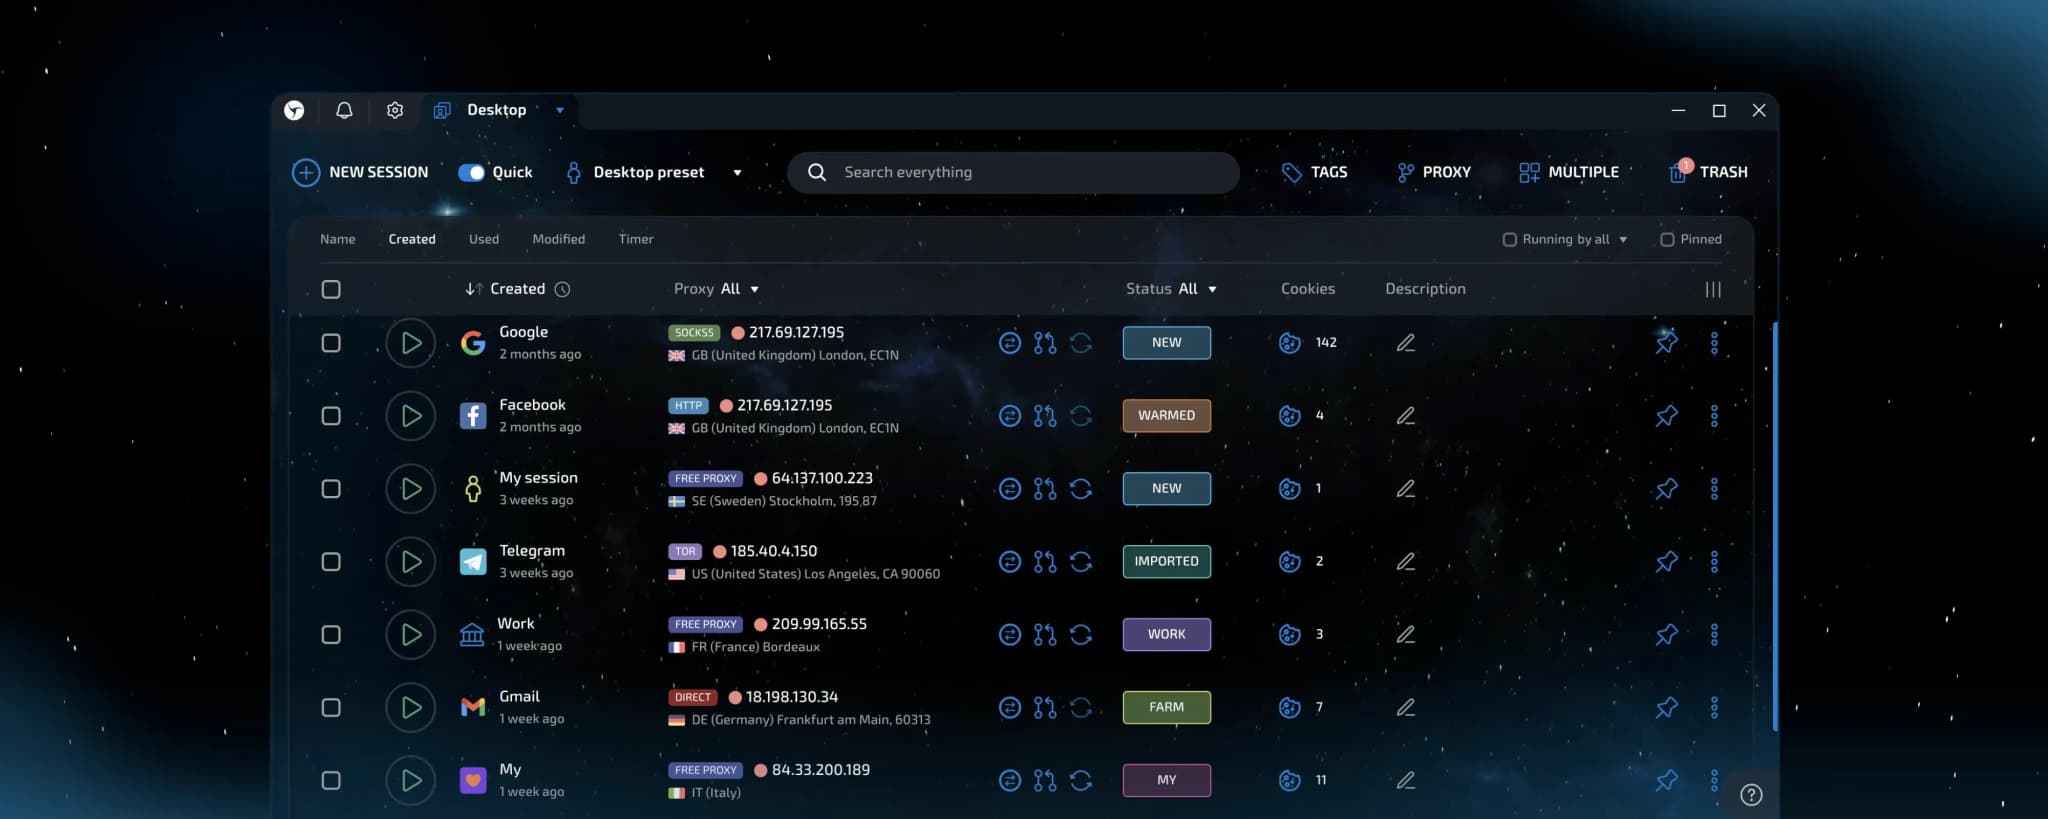
Task: Click the NEW SESSION button
Action: click(x=360, y=172)
